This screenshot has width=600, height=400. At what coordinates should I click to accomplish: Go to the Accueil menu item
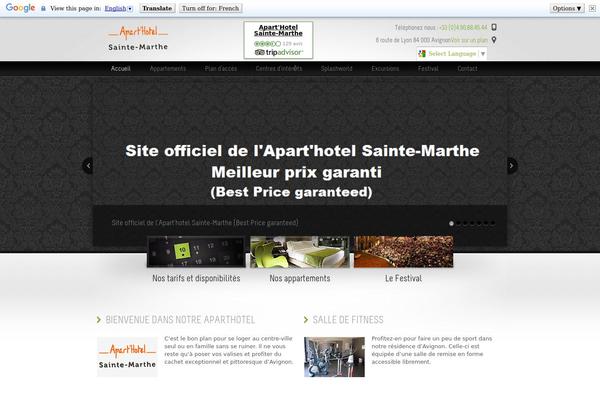121,69
